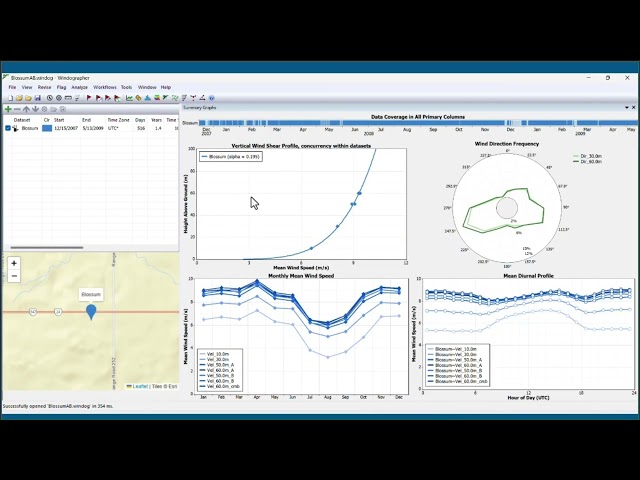Click the green scatter plot toolbar icon
The width and height of the screenshot is (640, 480).
175,98
